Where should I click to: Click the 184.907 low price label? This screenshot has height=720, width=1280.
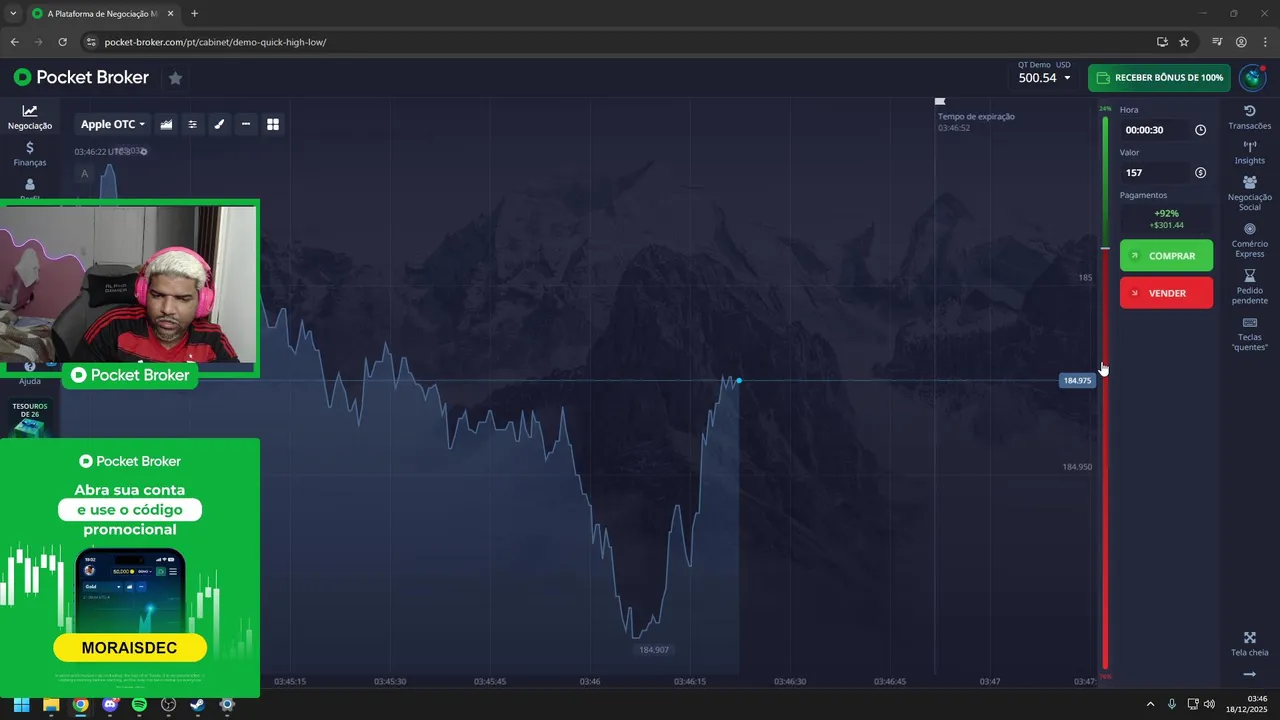point(654,650)
